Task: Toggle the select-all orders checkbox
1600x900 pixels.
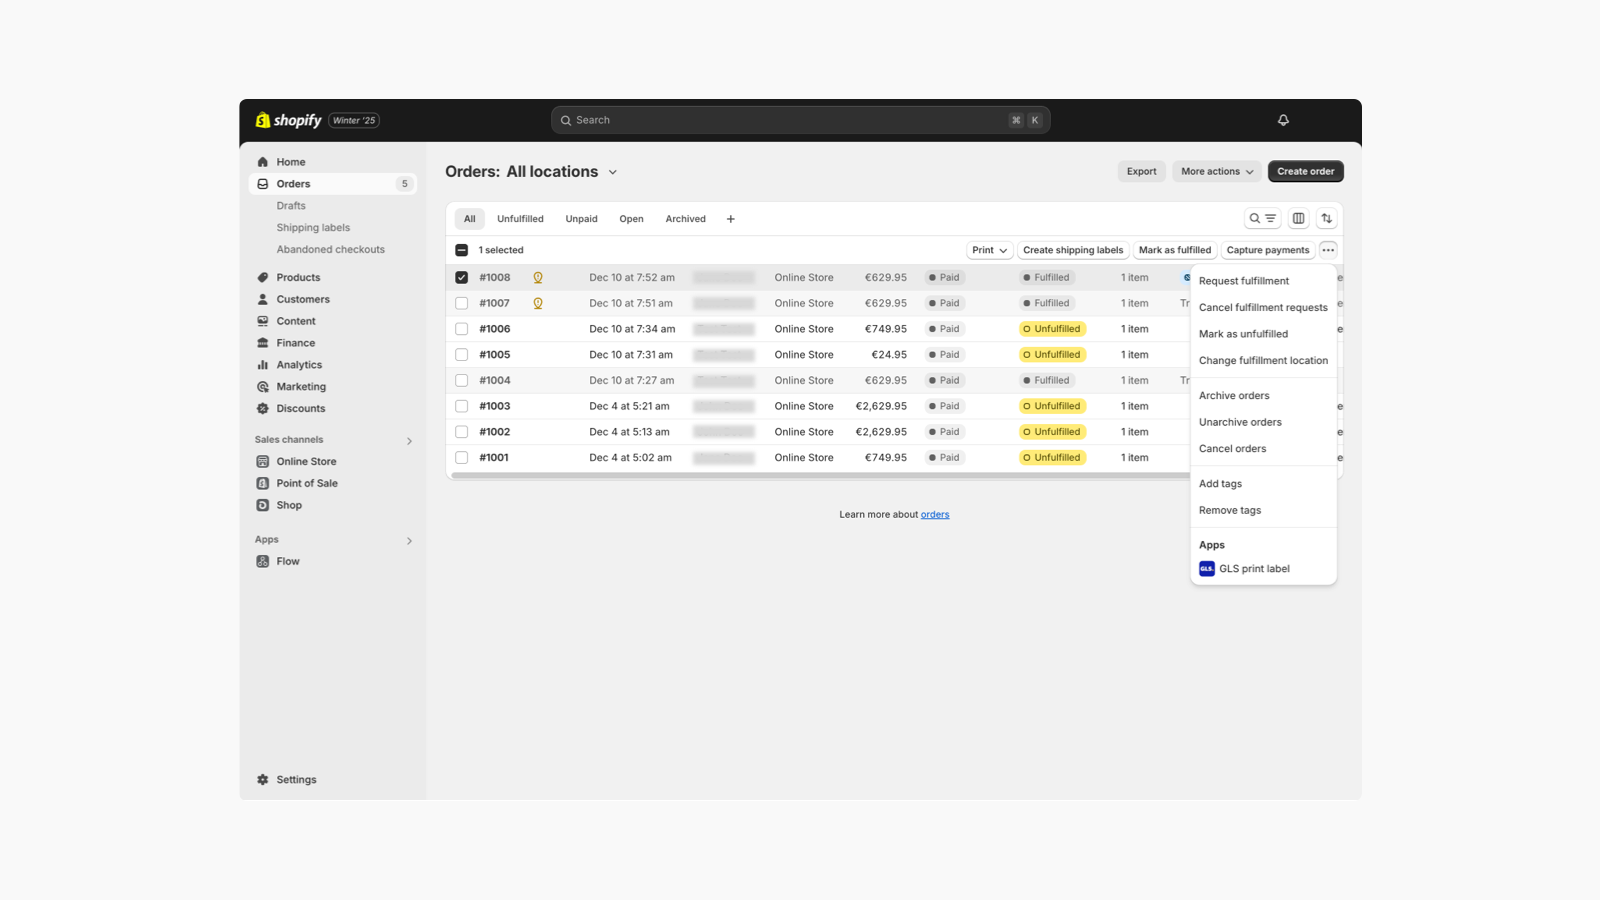Action: [x=461, y=249]
